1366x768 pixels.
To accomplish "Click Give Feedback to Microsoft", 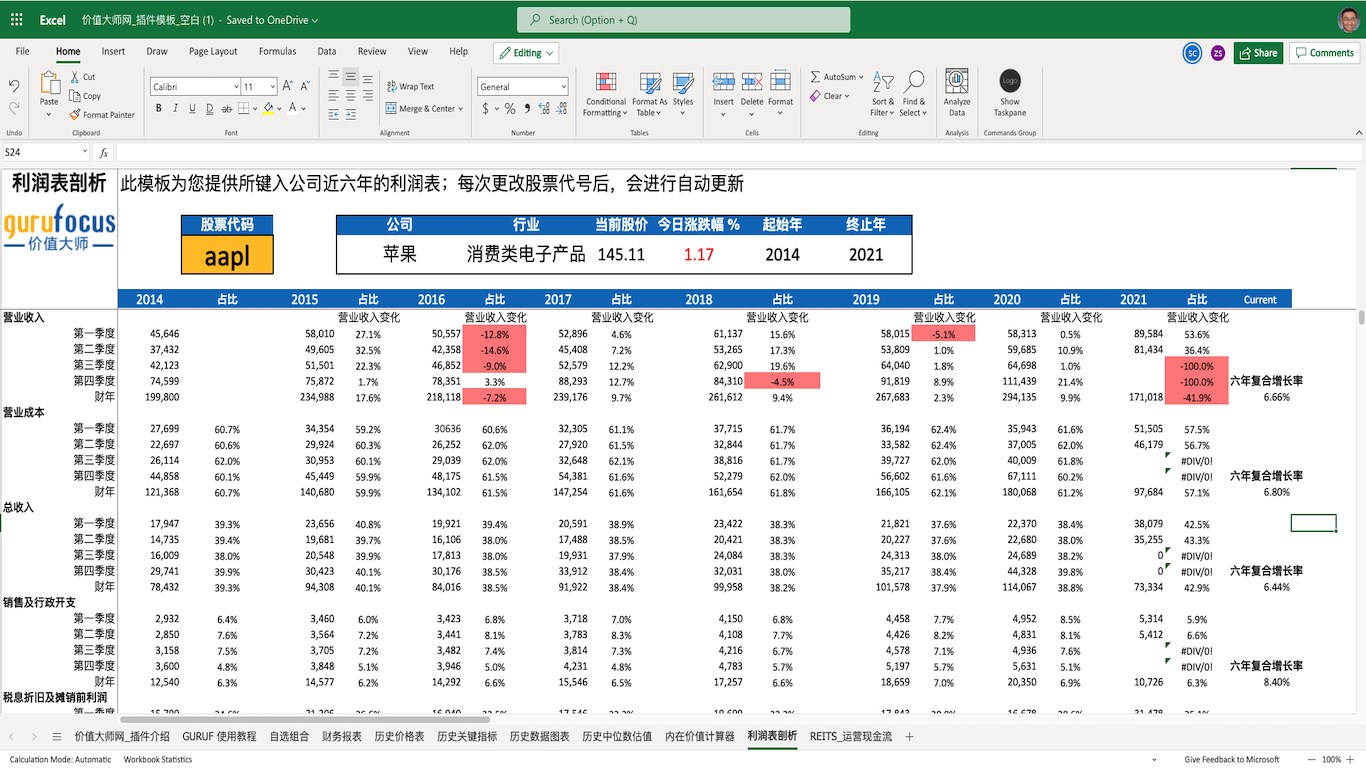I will pyautogui.click(x=1232, y=760).
